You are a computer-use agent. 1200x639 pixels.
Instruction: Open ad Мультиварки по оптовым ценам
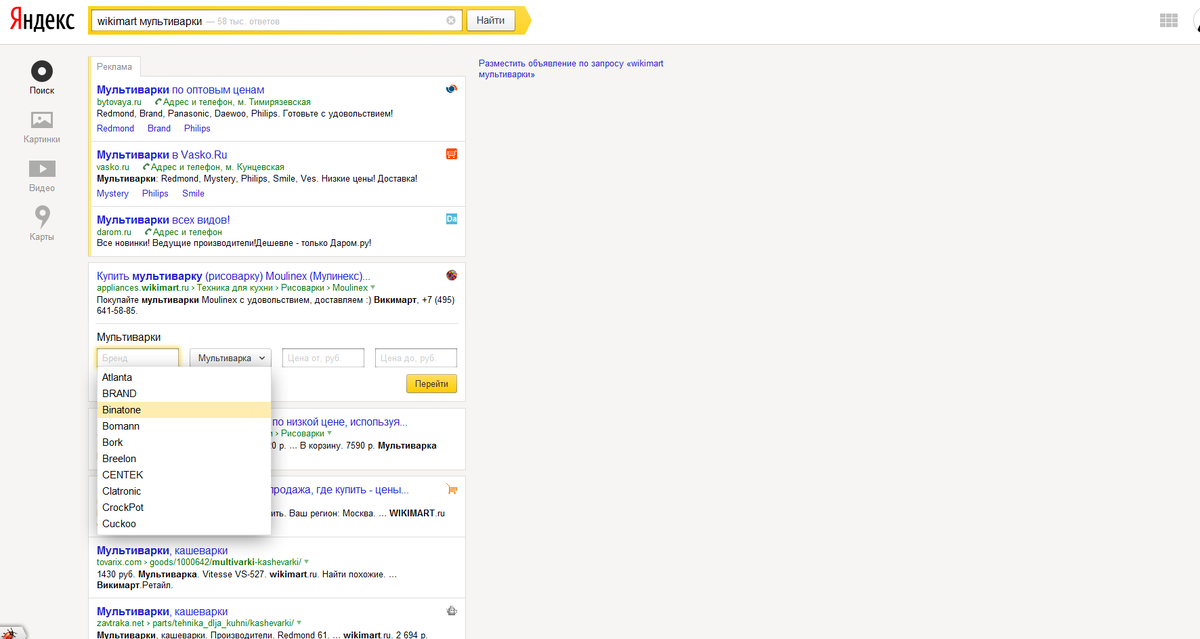tap(180, 90)
